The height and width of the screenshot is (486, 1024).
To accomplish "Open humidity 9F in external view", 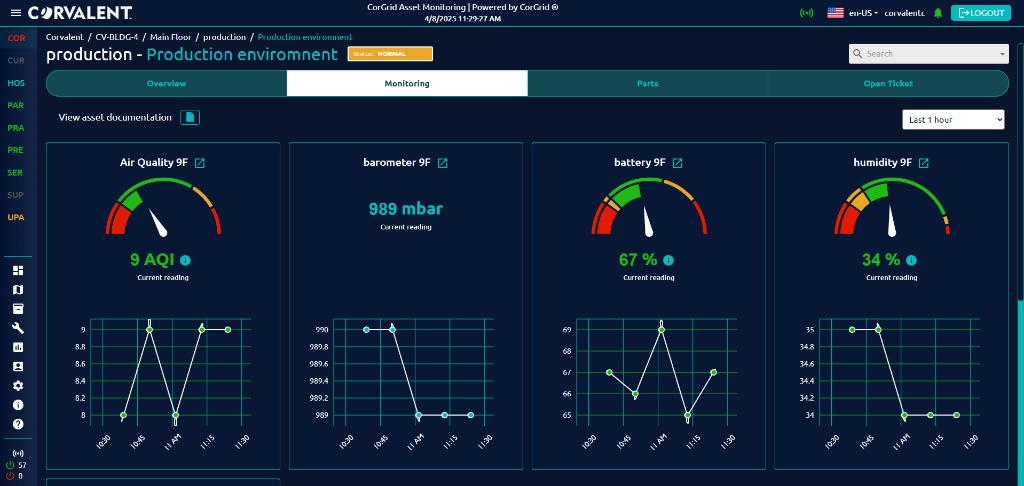I will coord(923,163).
